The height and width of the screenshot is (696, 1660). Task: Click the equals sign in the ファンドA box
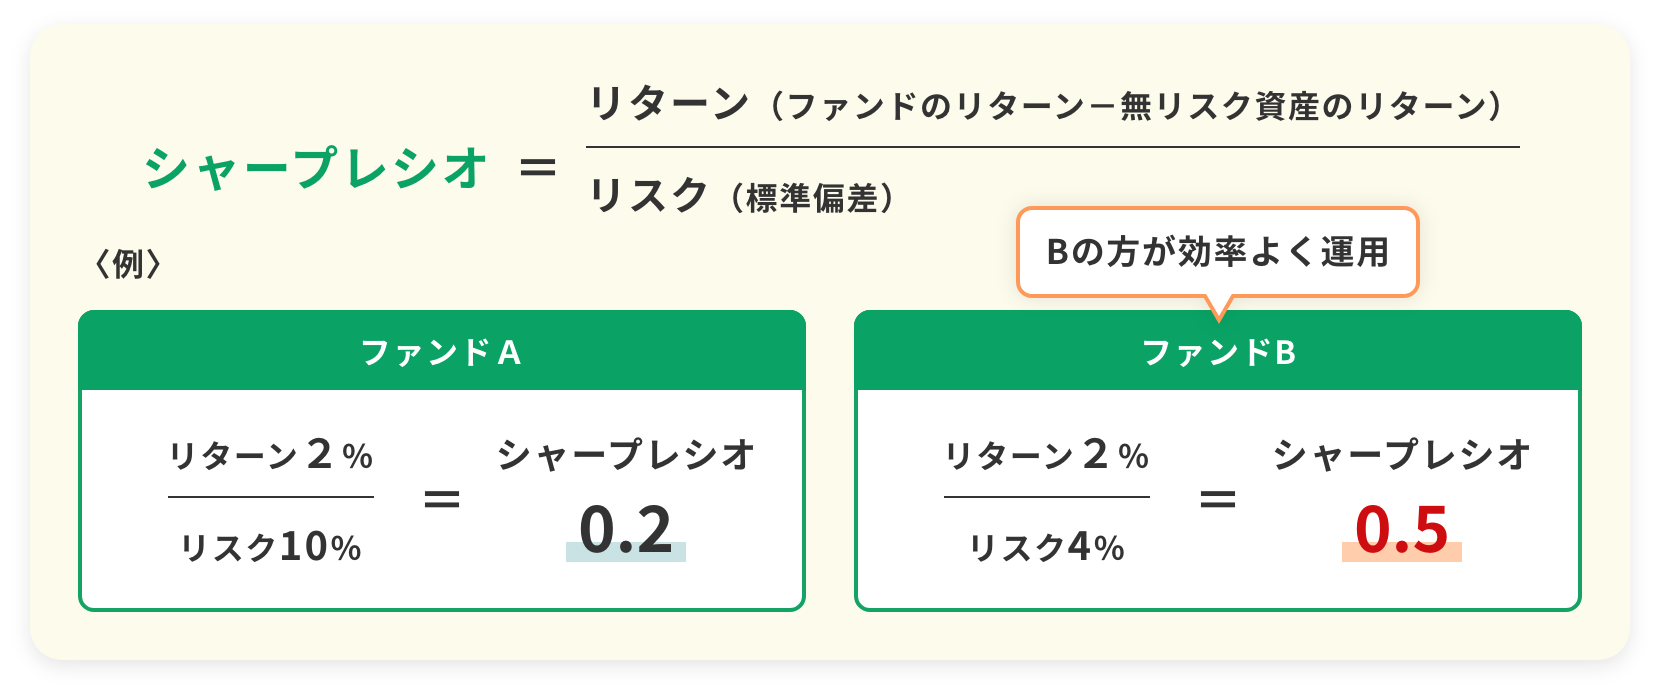442,498
